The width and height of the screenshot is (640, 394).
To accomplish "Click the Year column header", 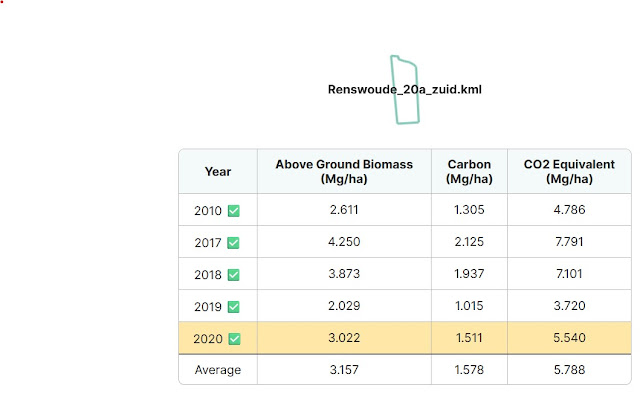I will [218, 171].
